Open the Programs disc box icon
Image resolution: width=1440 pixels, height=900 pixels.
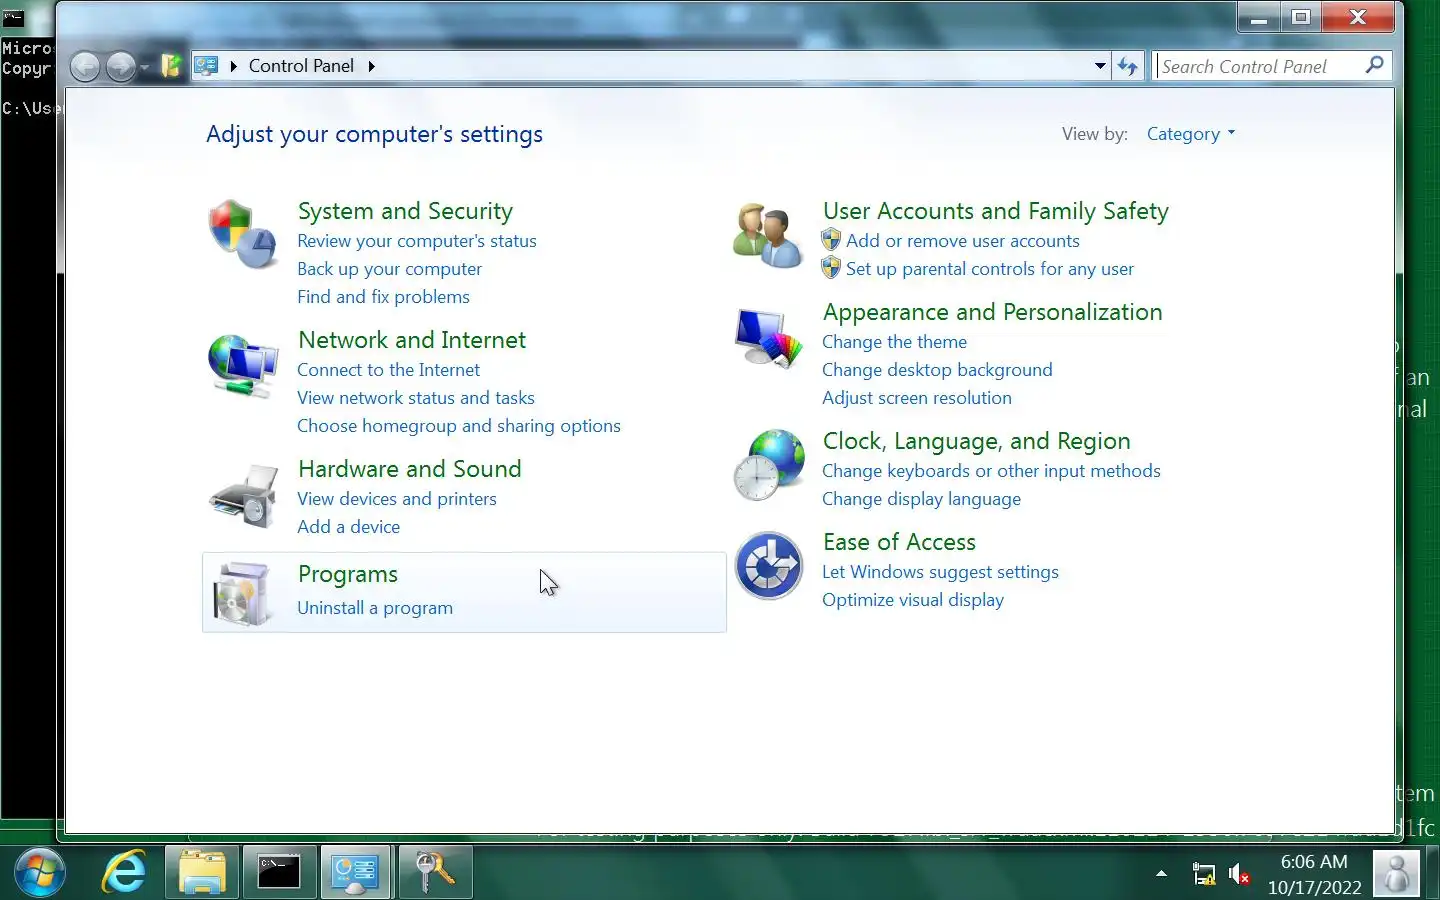pos(243,593)
